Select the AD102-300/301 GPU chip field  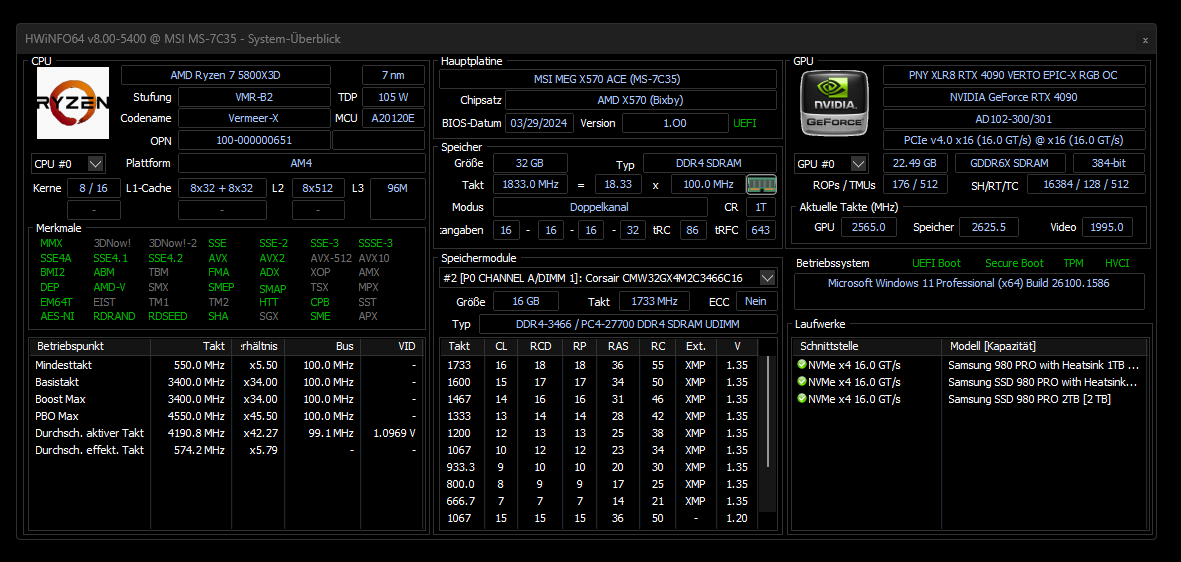click(1014, 118)
